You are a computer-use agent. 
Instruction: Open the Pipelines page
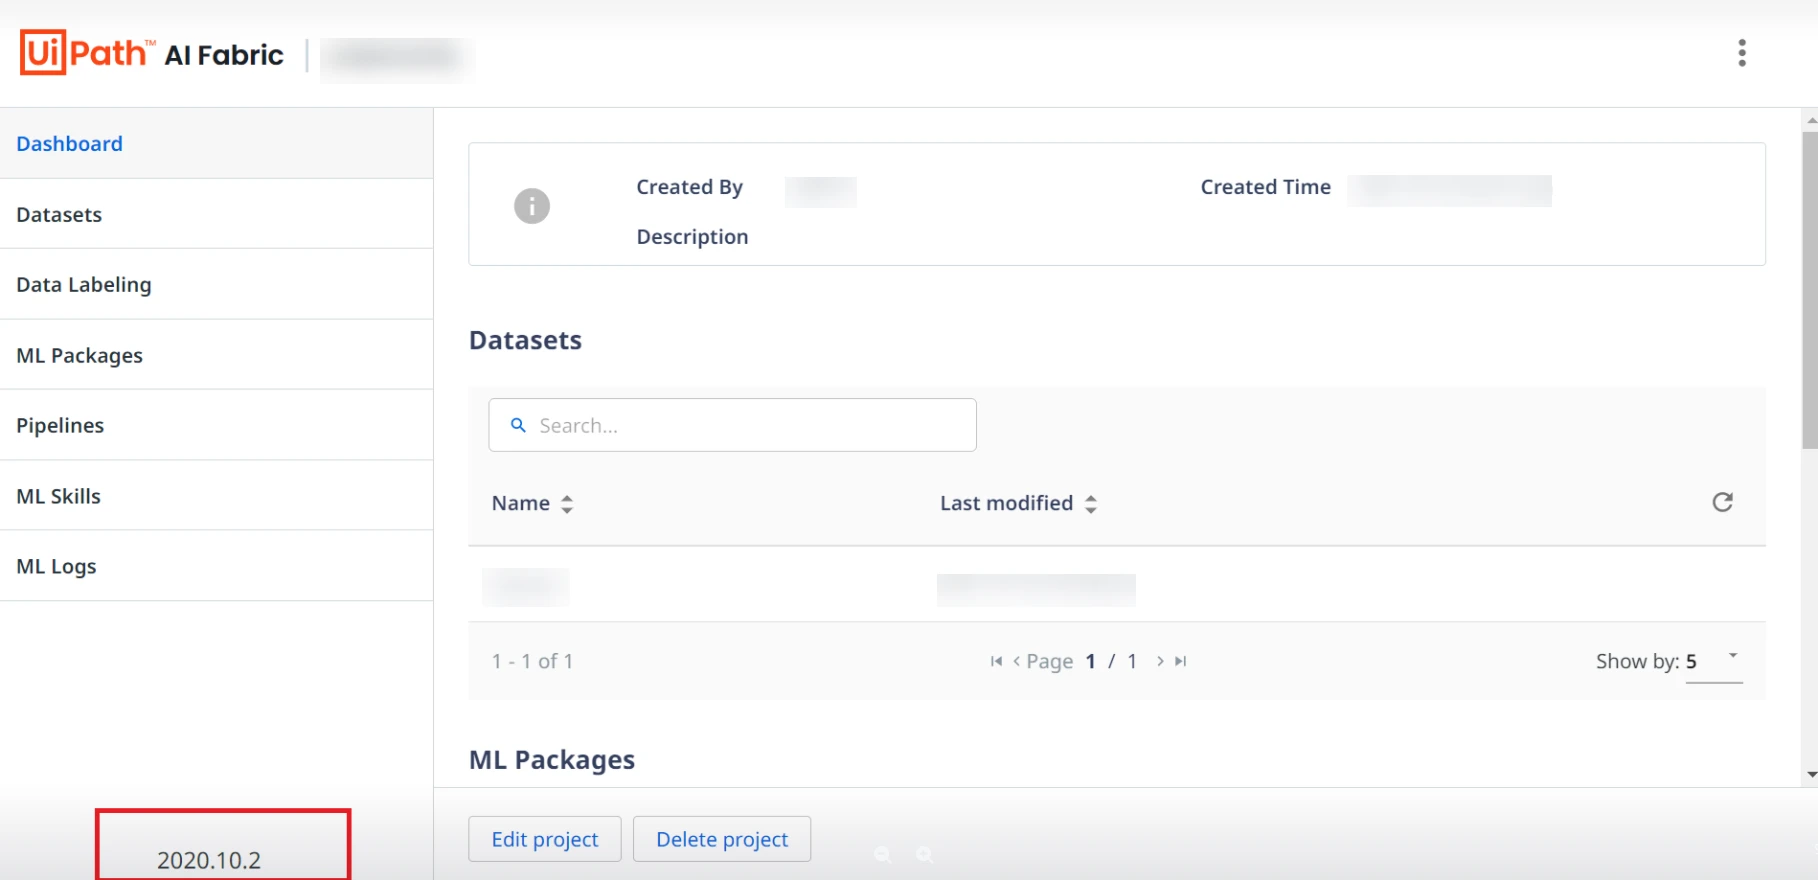click(216, 425)
